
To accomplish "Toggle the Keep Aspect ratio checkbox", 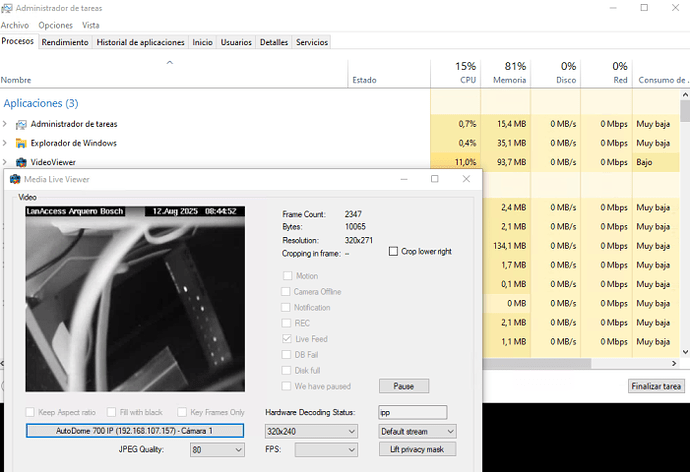I will tap(31, 412).
